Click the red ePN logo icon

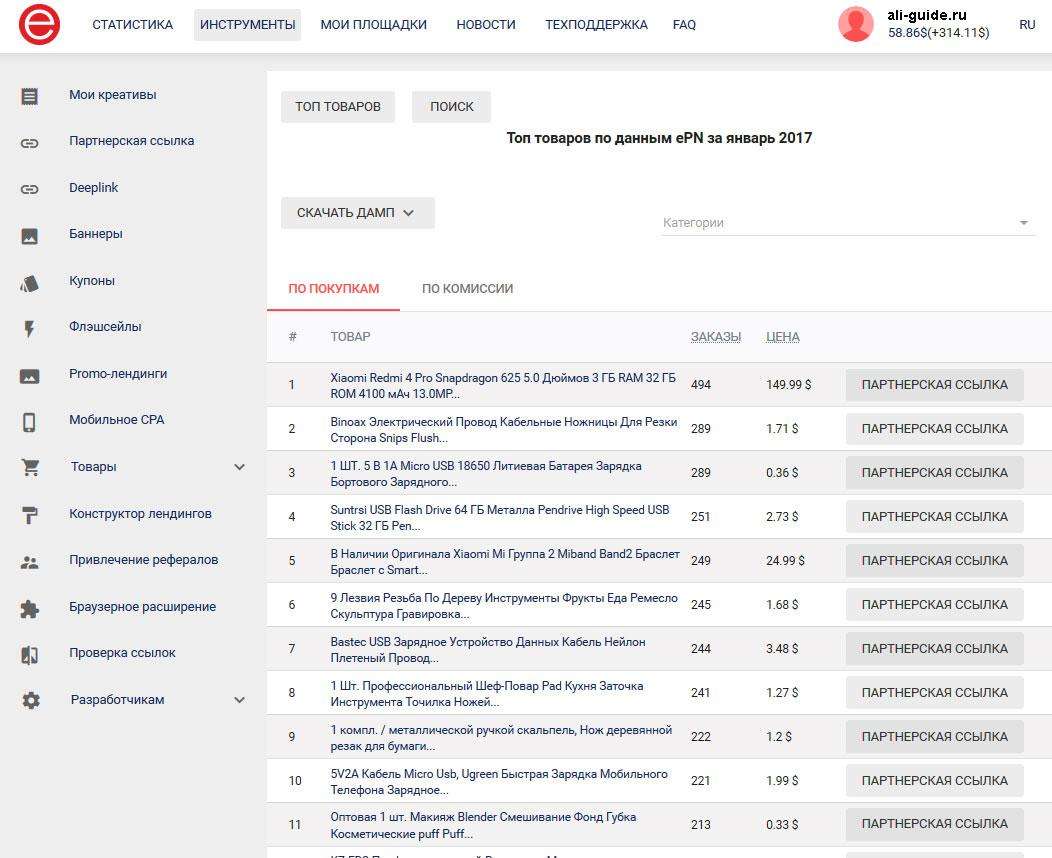39,24
